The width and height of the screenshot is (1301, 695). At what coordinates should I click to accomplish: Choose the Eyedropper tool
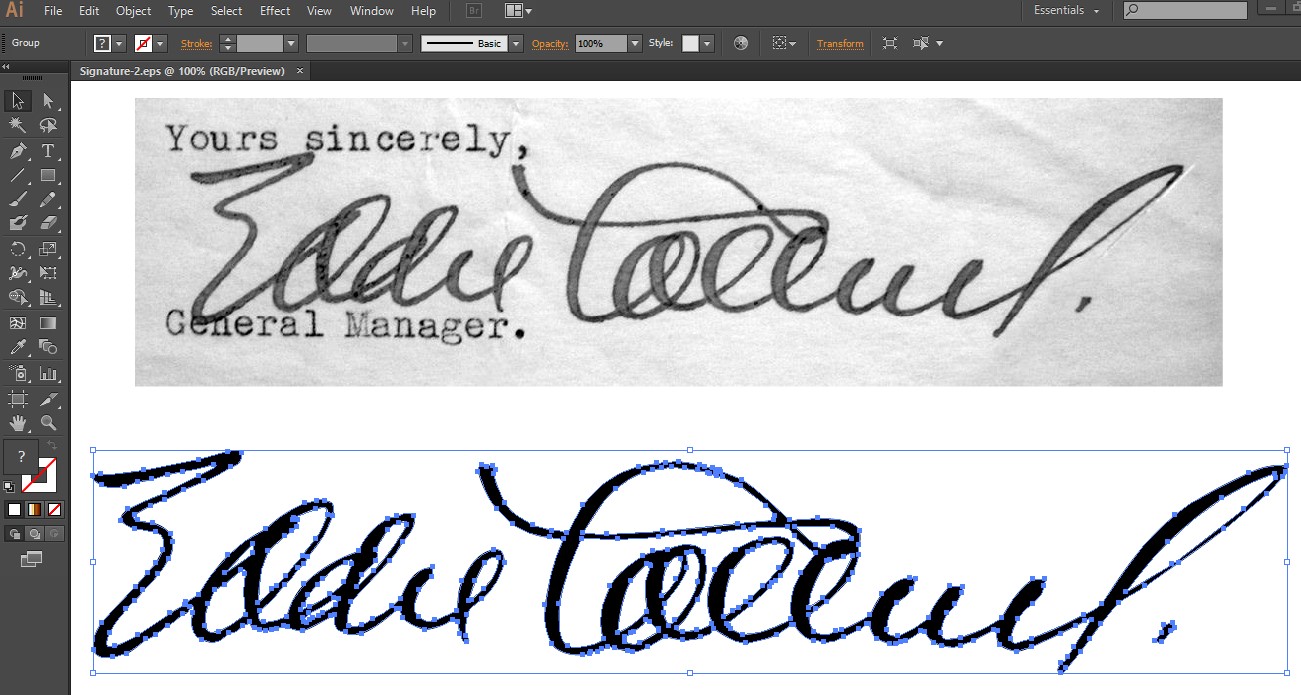point(17,348)
